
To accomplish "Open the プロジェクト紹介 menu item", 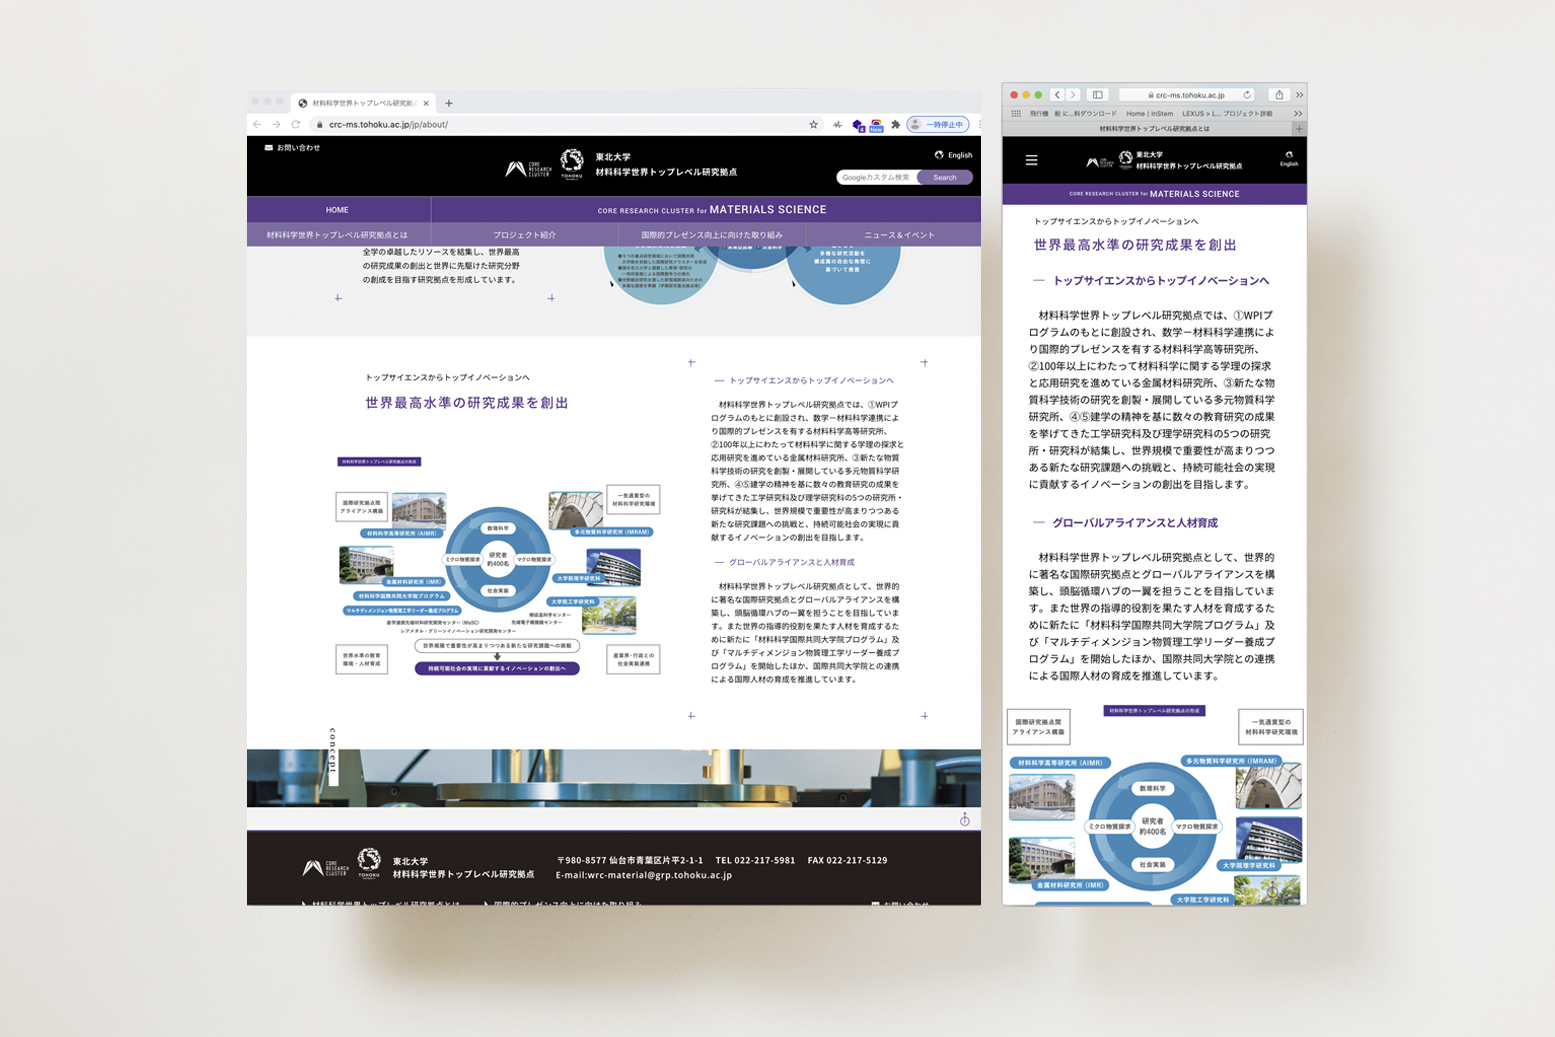I will point(524,235).
